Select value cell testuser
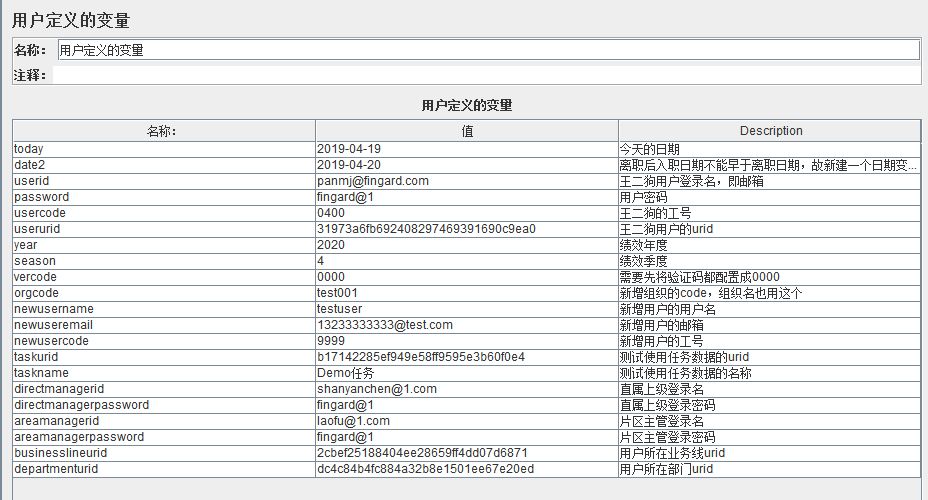The image size is (928, 500). tap(467, 309)
